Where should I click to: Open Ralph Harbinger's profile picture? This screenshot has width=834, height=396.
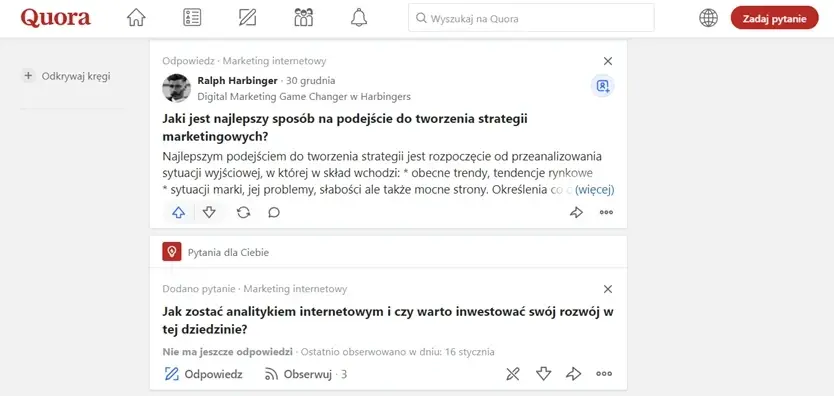176,88
